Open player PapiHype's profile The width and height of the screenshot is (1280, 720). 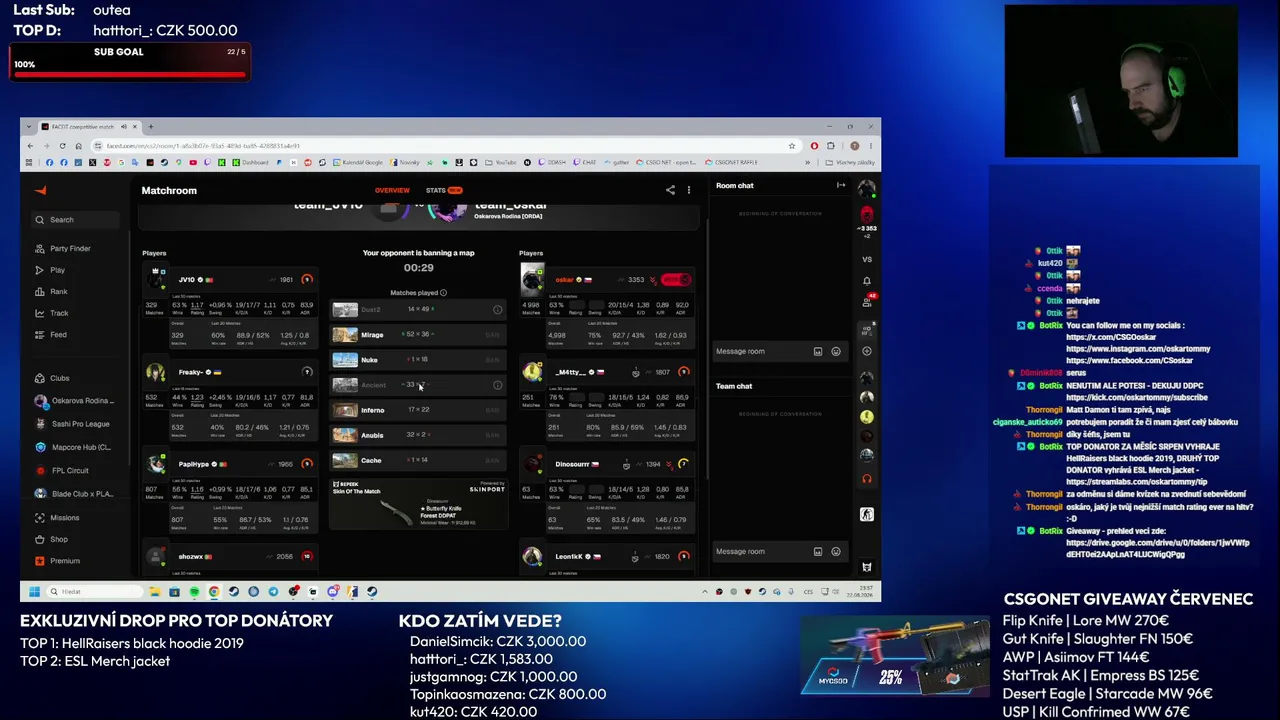click(194, 464)
